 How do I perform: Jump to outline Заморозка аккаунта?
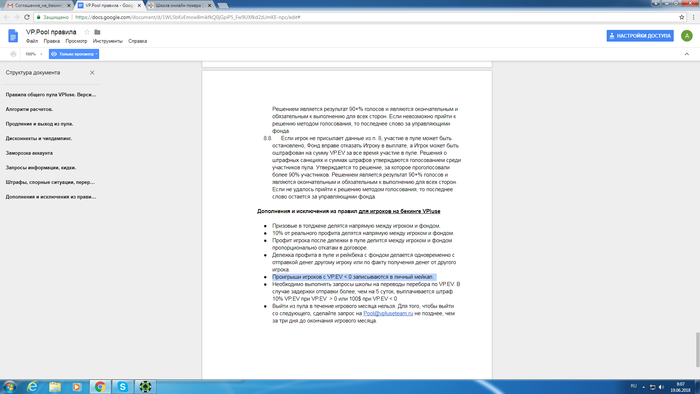click(x=29, y=153)
